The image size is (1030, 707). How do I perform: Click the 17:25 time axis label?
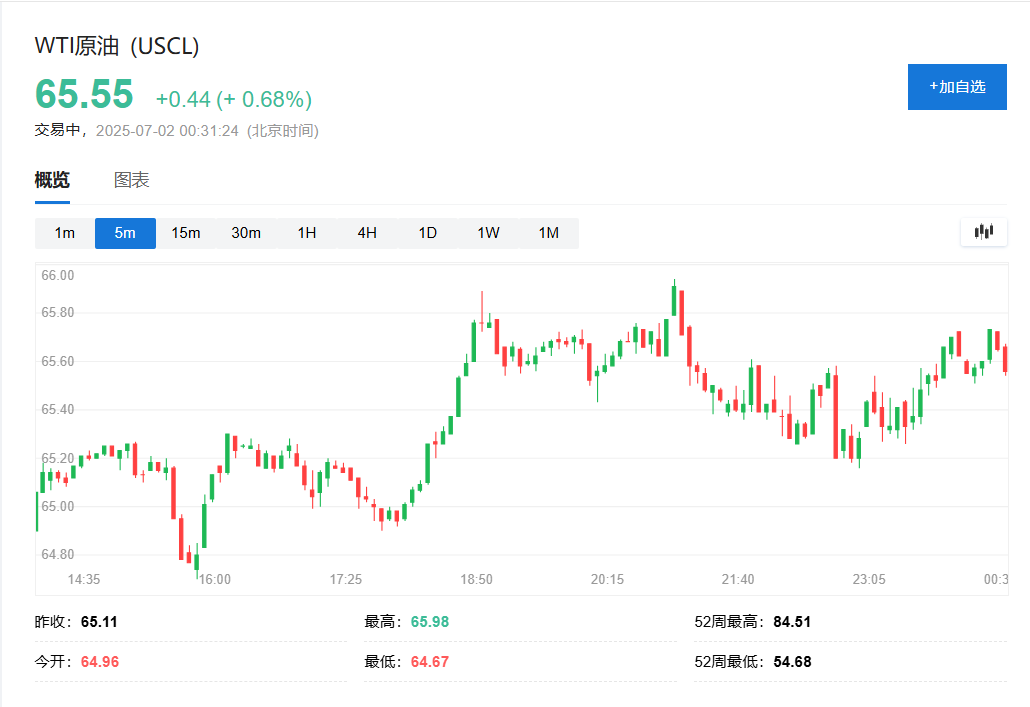(346, 580)
